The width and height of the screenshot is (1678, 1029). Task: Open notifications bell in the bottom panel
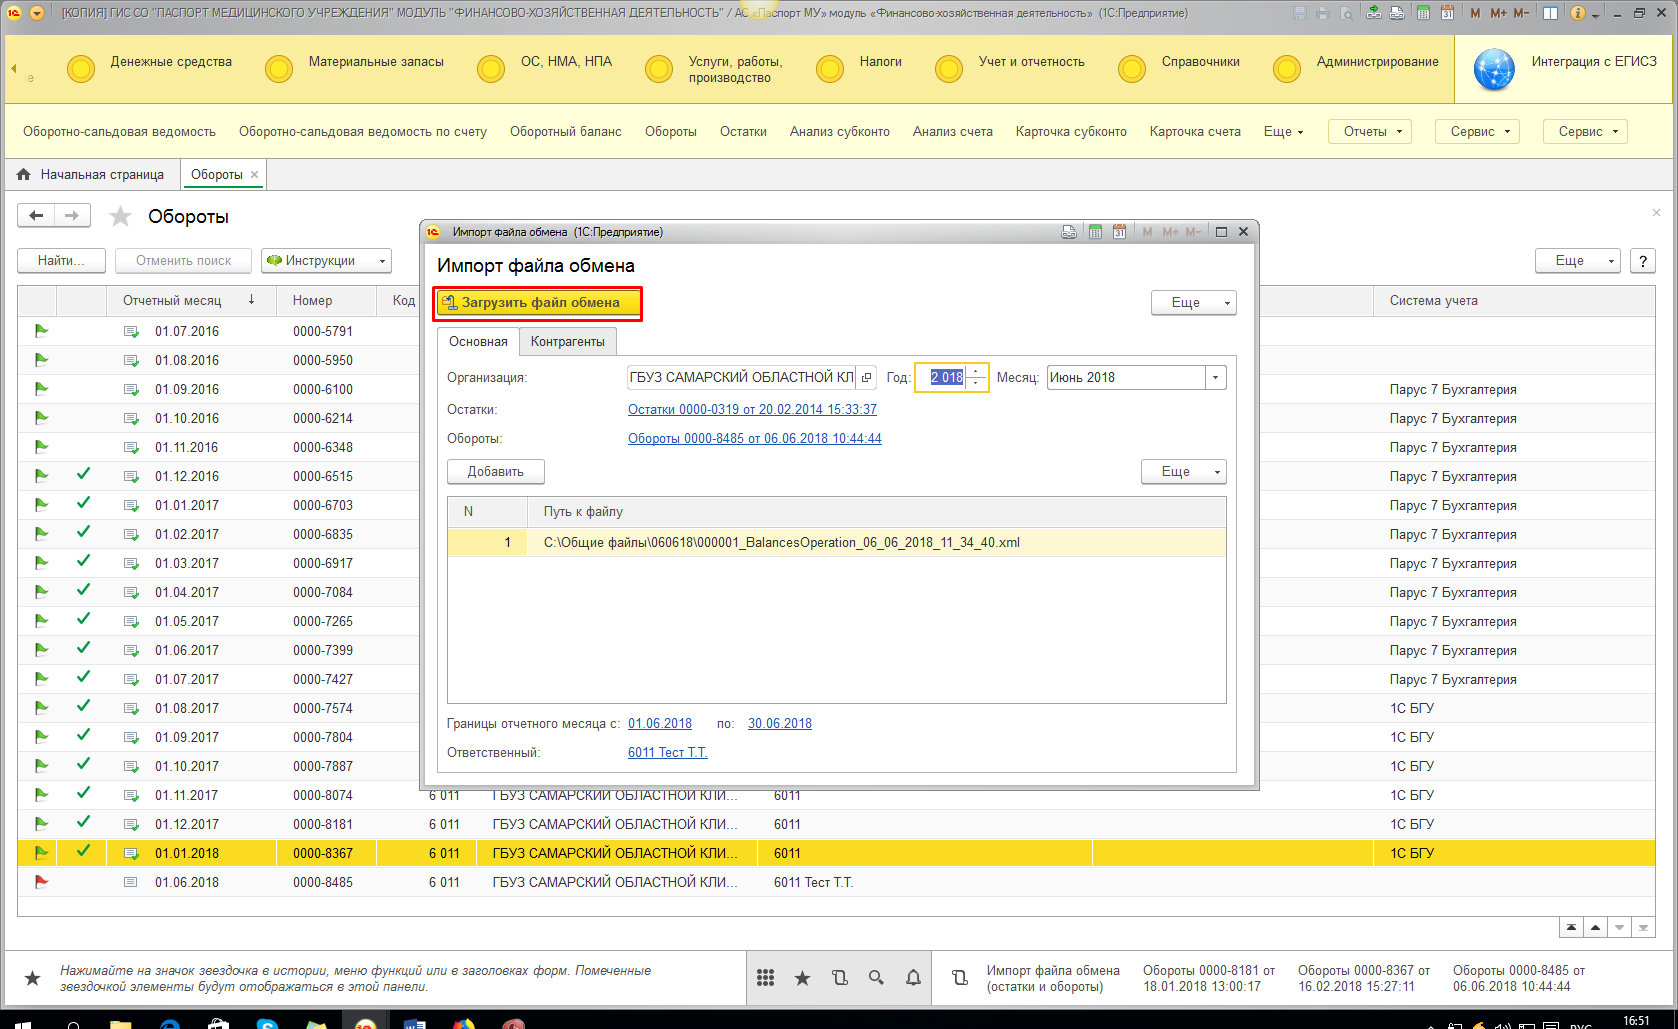913,977
